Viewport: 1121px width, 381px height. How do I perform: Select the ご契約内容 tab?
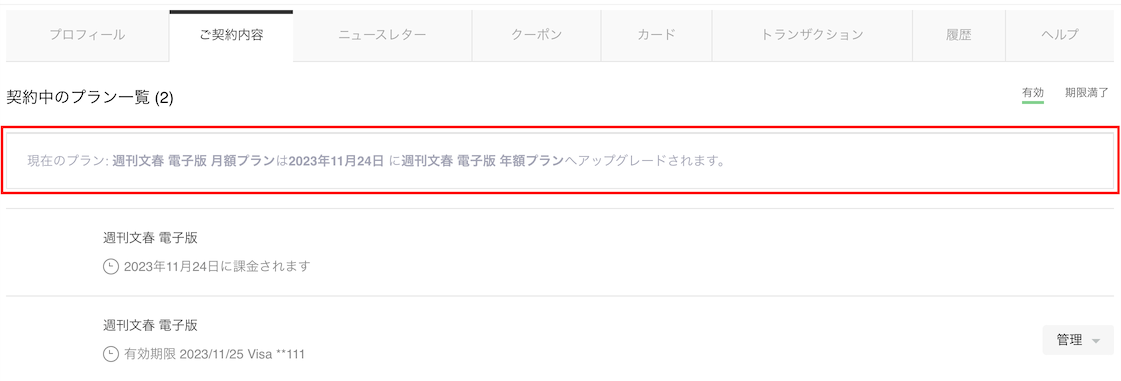[231, 35]
